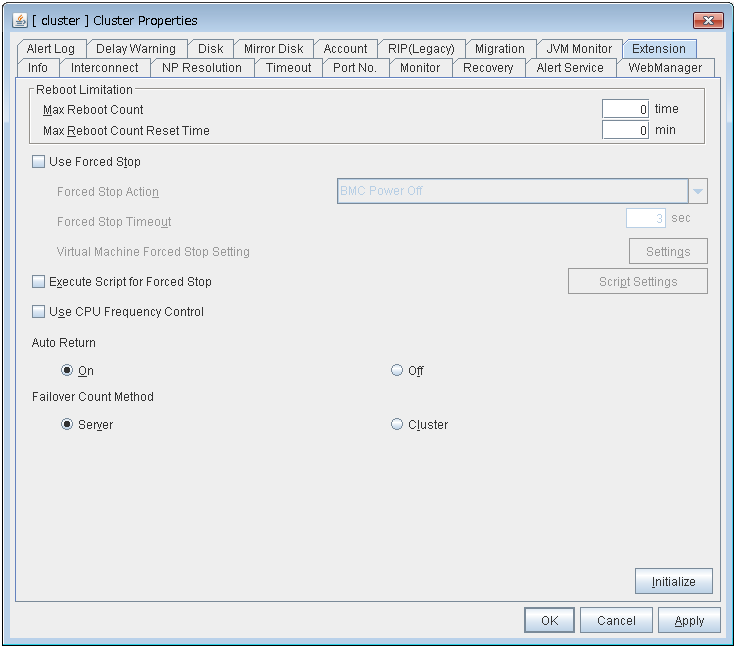Click the Initialize button
Screen dimensions: 736x648
click(673, 581)
